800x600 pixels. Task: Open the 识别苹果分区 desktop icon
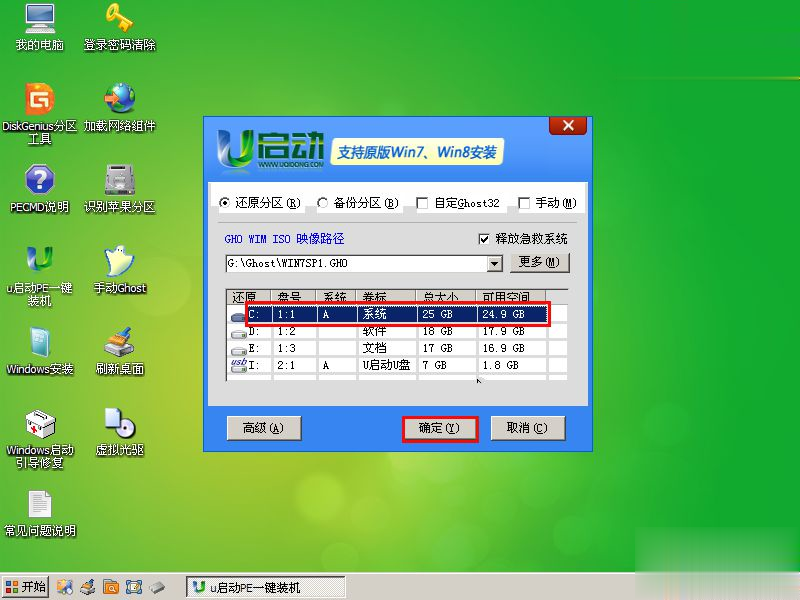click(x=120, y=181)
